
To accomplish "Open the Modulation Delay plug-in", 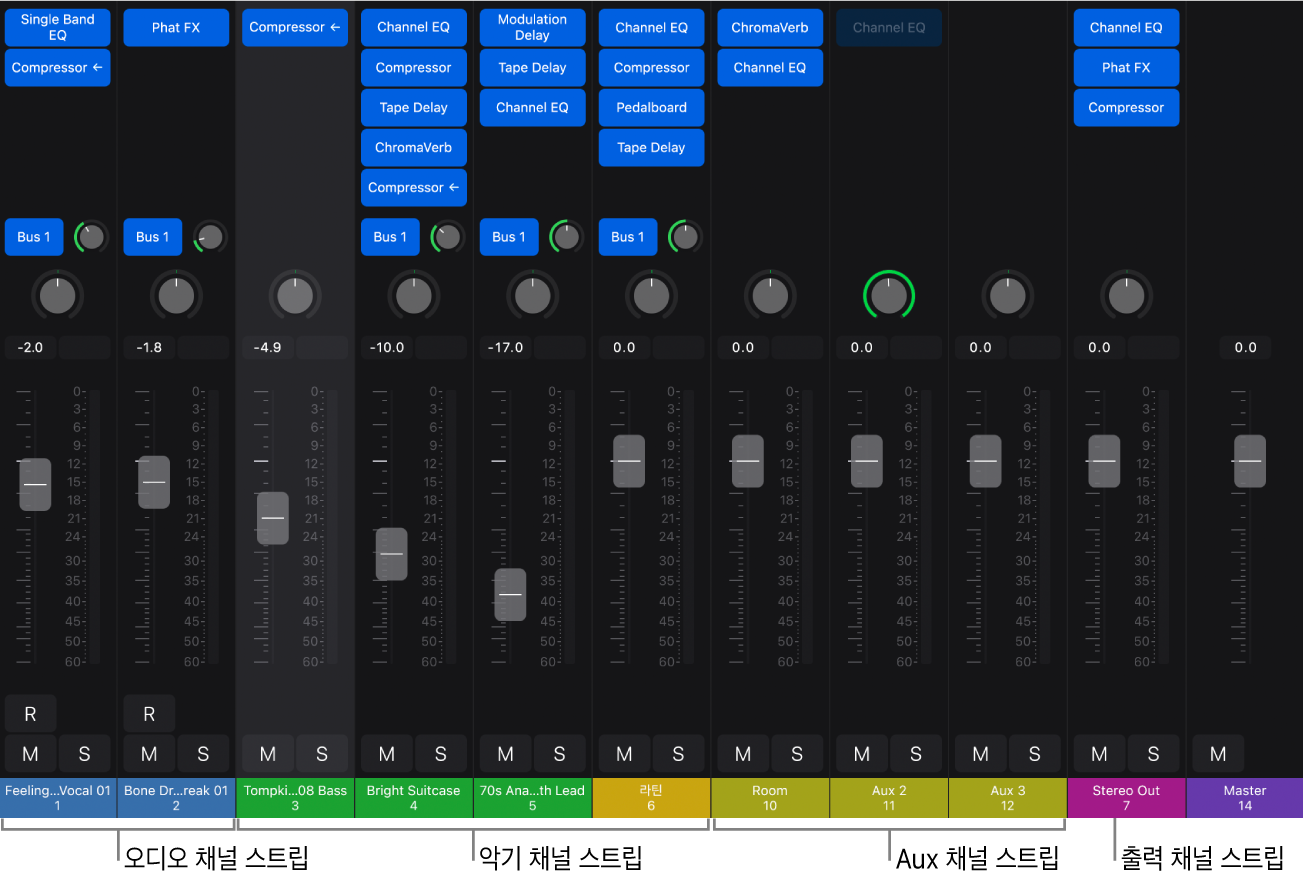I will 532,28.
